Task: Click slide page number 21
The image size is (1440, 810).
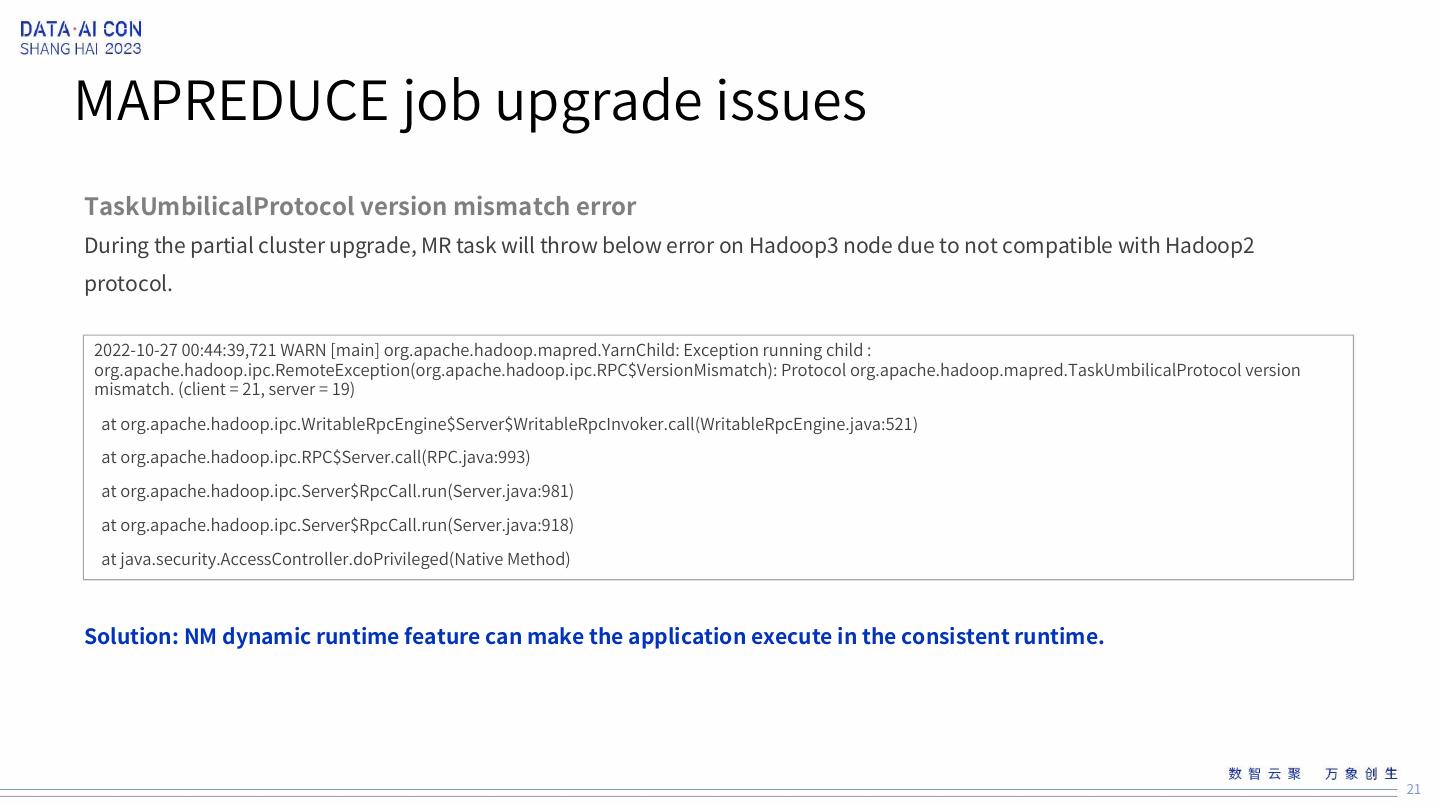Action: click(x=1413, y=789)
